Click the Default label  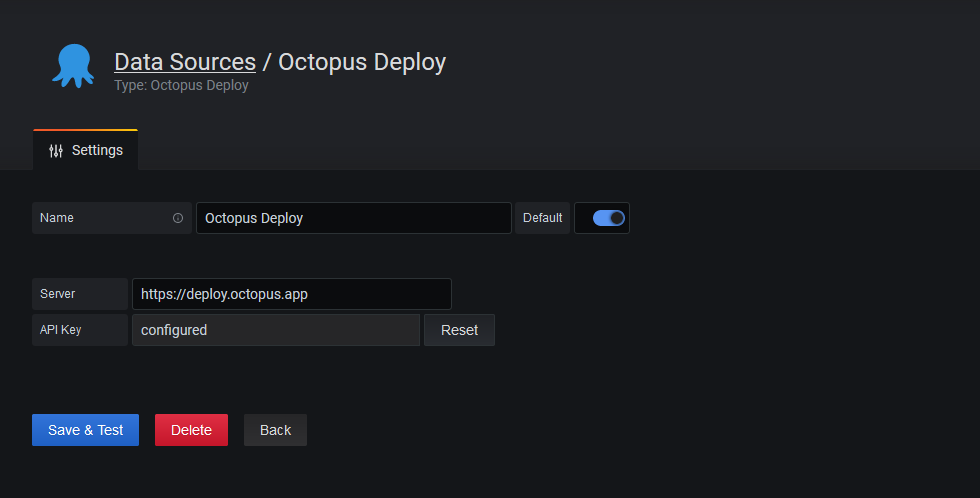pyautogui.click(x=542, y=218)
